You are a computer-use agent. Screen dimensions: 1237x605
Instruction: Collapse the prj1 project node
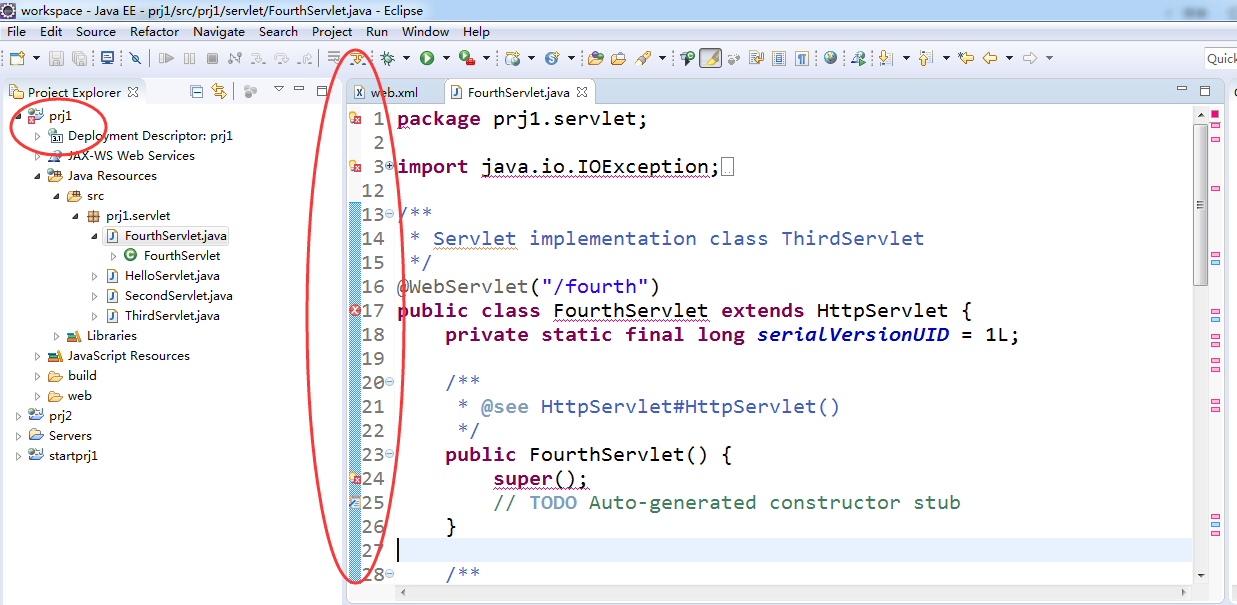(x=18, y=116)
